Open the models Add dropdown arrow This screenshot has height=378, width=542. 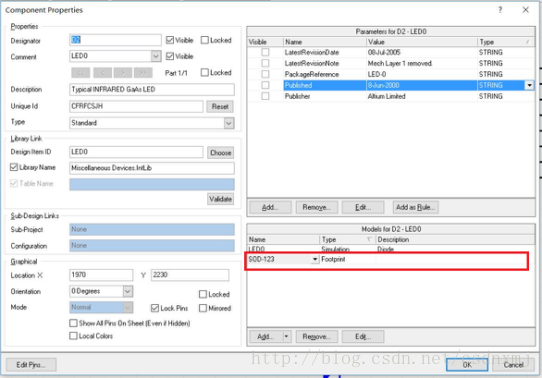click(287, 337)
